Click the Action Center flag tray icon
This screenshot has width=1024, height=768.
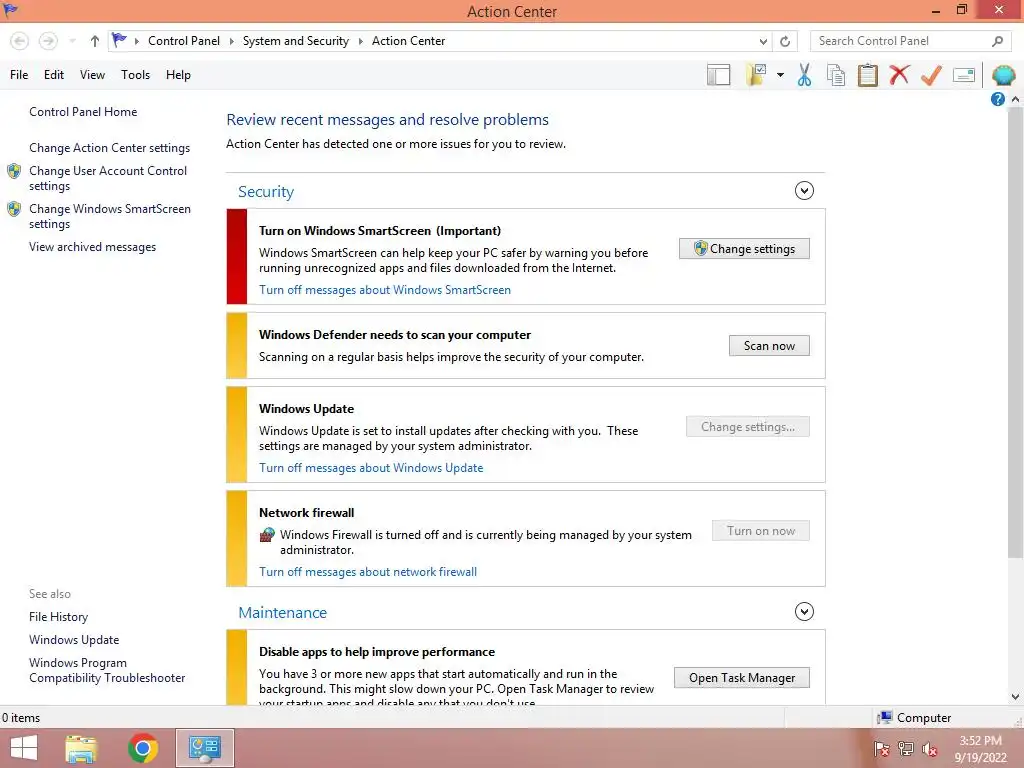point(881,749)
